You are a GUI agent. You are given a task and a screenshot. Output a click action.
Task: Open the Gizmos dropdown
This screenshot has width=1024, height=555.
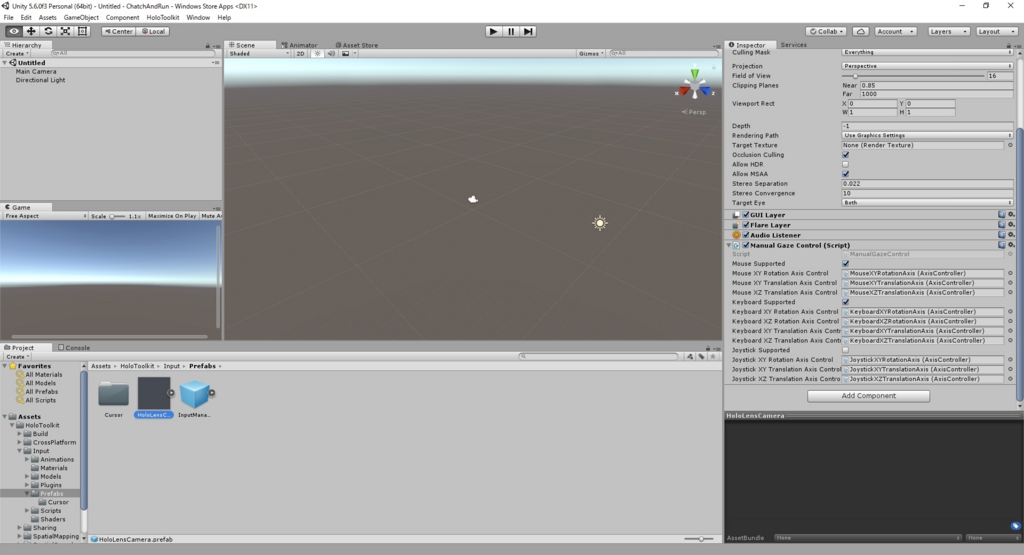point(590,54)
